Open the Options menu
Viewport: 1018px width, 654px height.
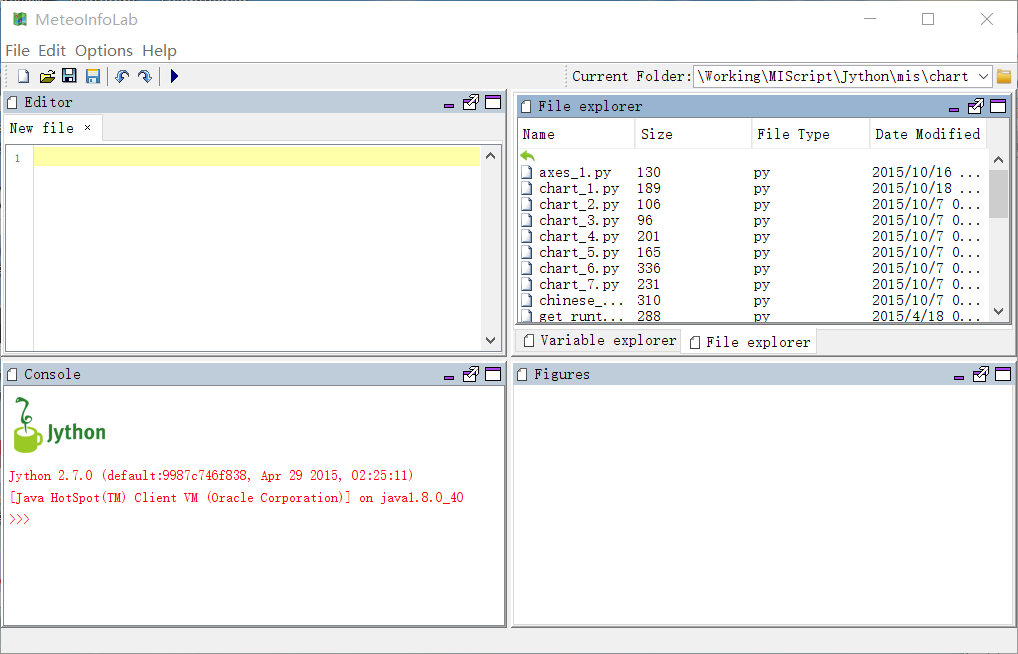pos(104,50)
